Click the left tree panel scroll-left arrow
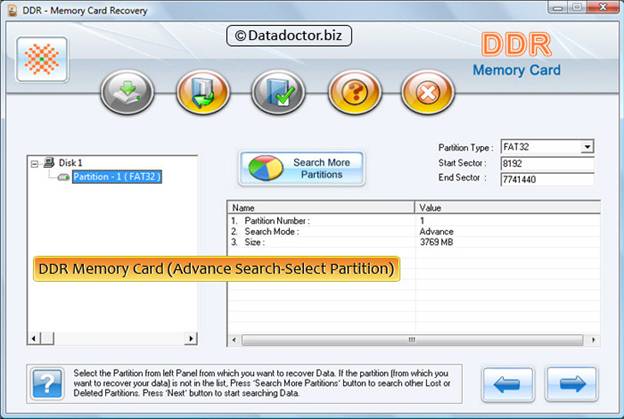 (34, 339)
